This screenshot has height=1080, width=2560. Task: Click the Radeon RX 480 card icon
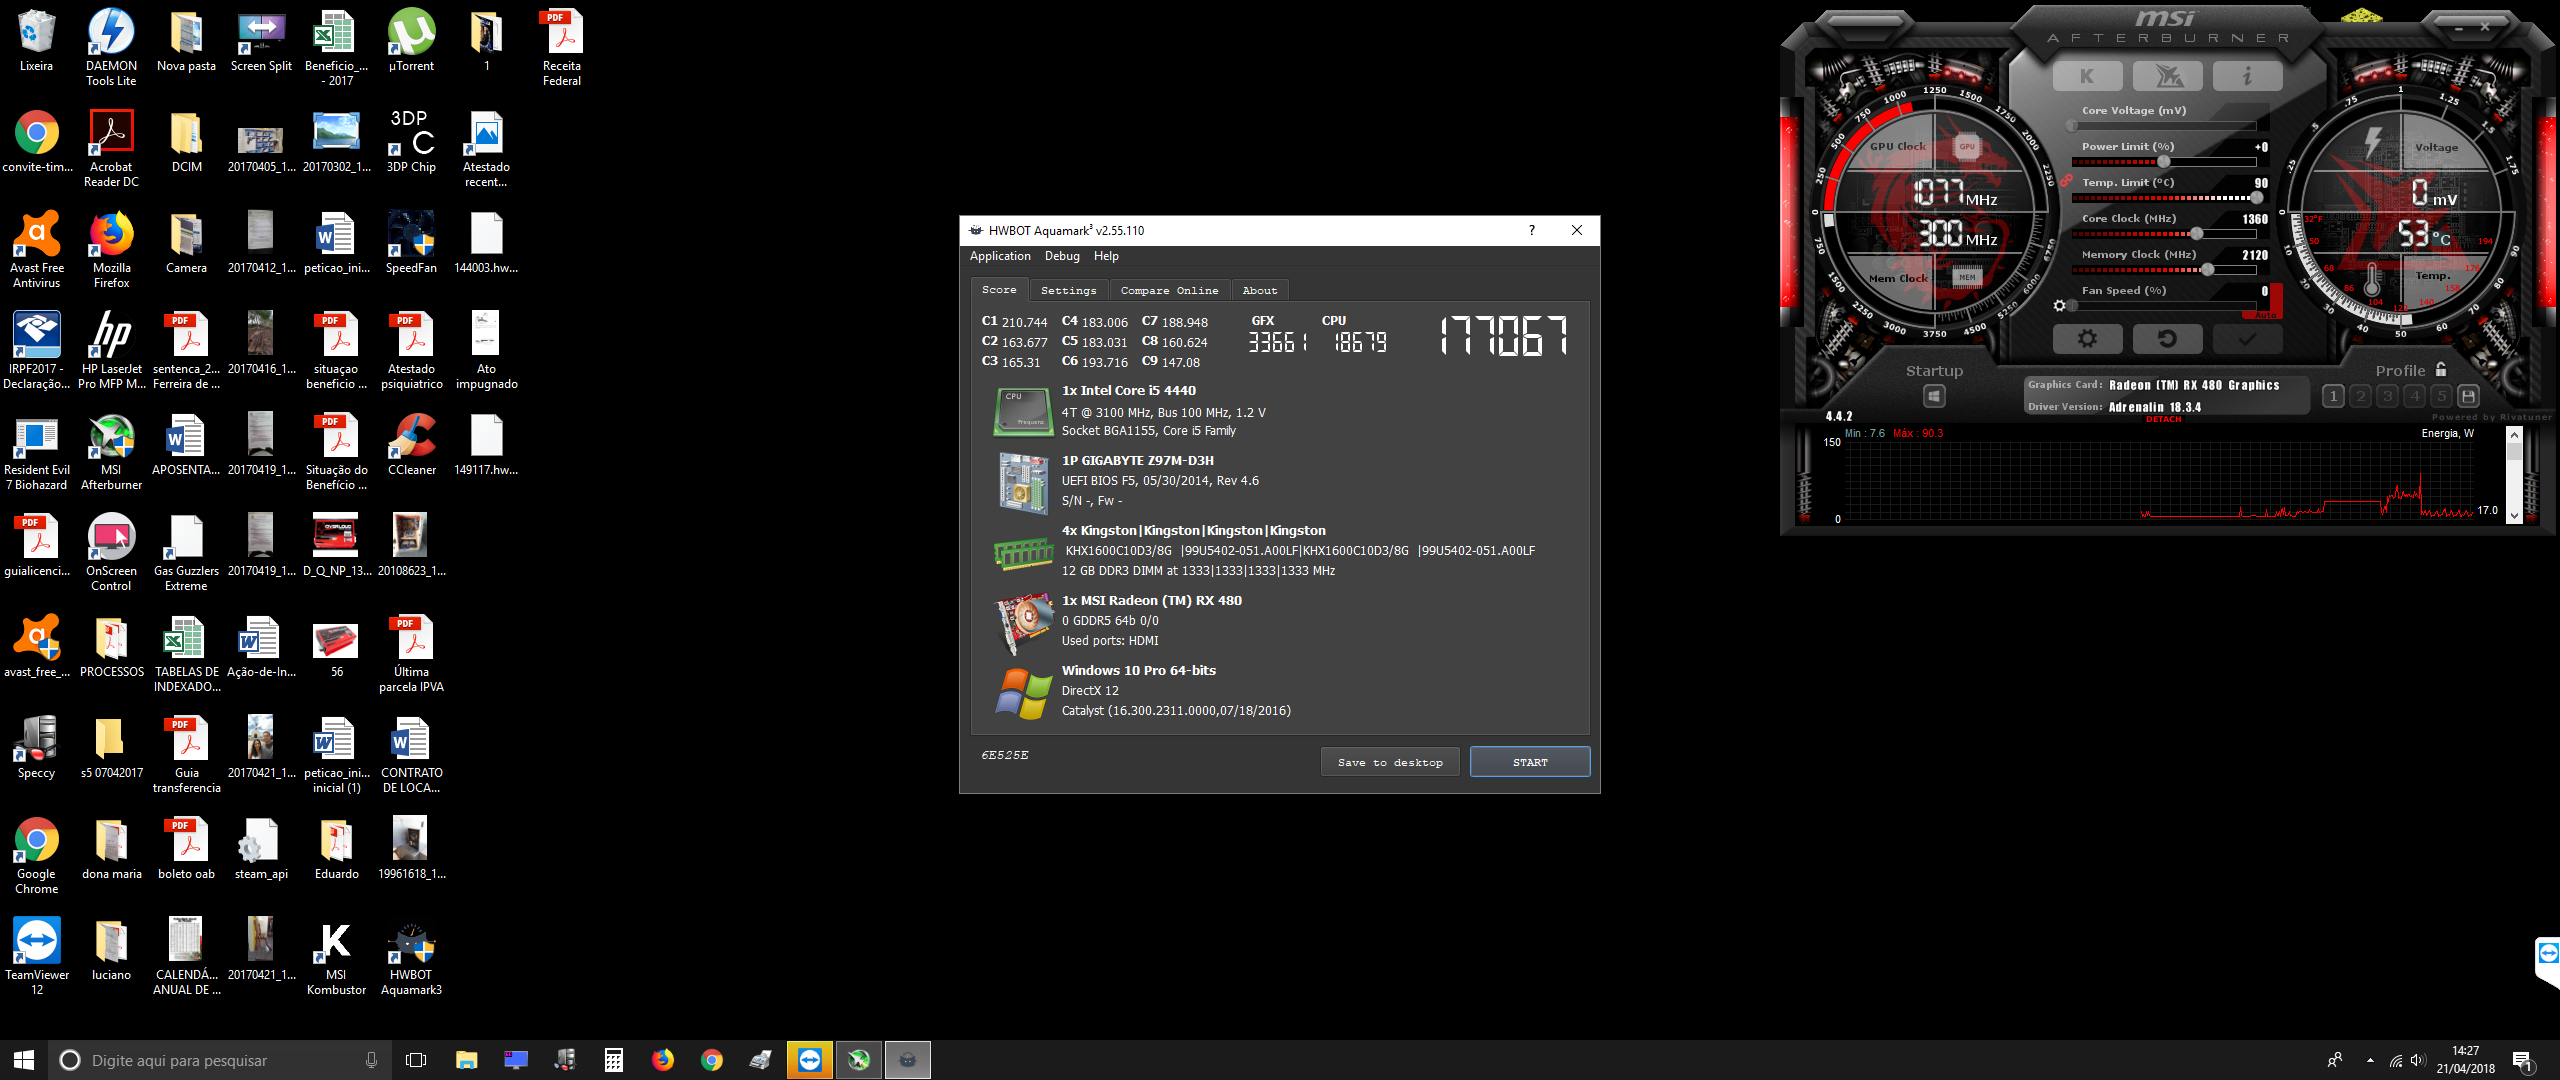point(1024,622)
